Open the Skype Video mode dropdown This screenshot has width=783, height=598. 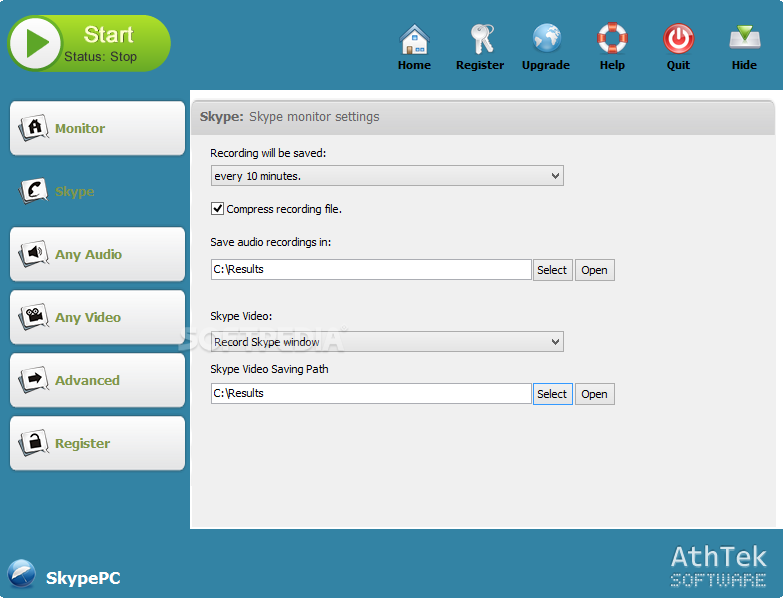click(x=387, y=342)
